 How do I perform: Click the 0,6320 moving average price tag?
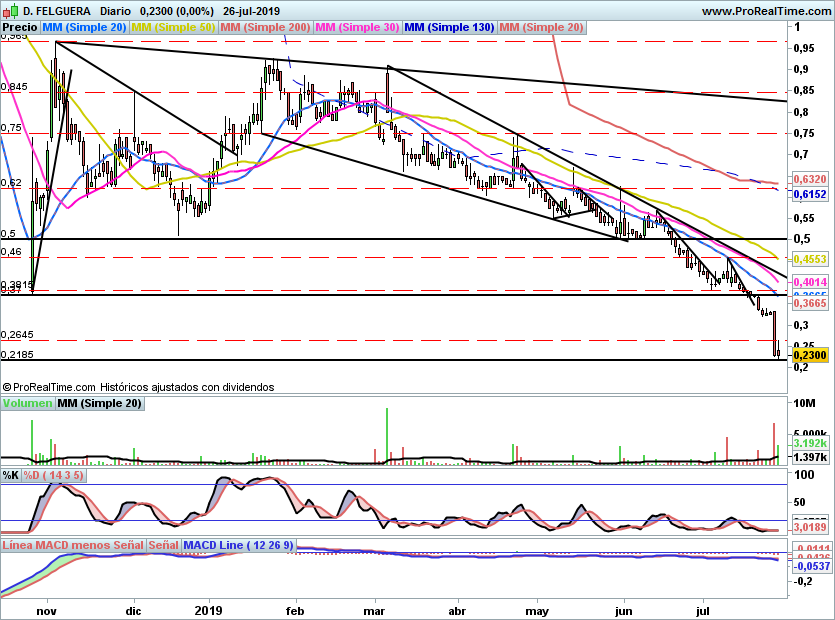(x=810, y=179)
